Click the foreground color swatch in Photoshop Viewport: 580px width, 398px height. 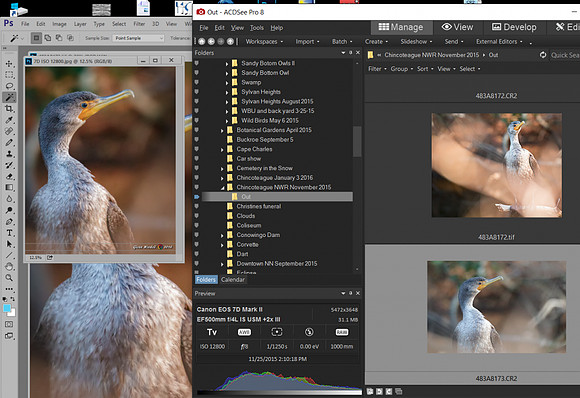tap(7, 308)
